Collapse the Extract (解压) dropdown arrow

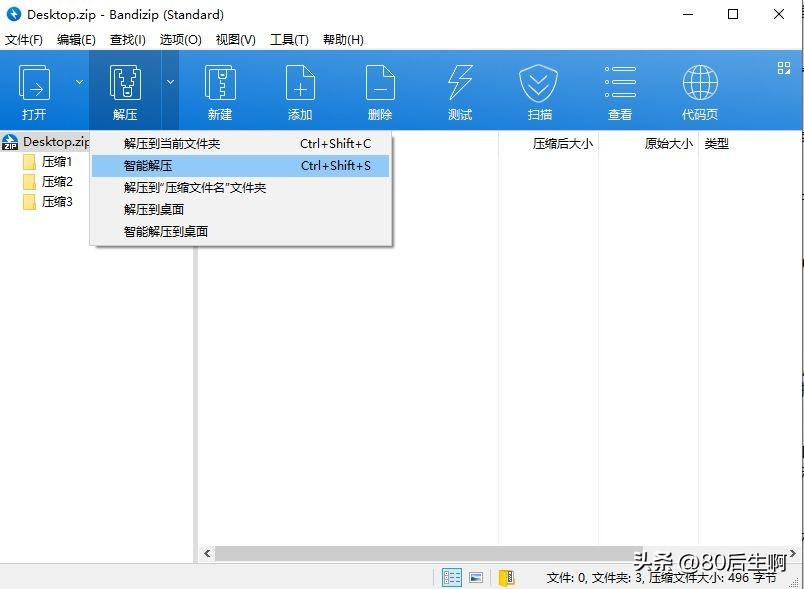click(x=170, y=82)
